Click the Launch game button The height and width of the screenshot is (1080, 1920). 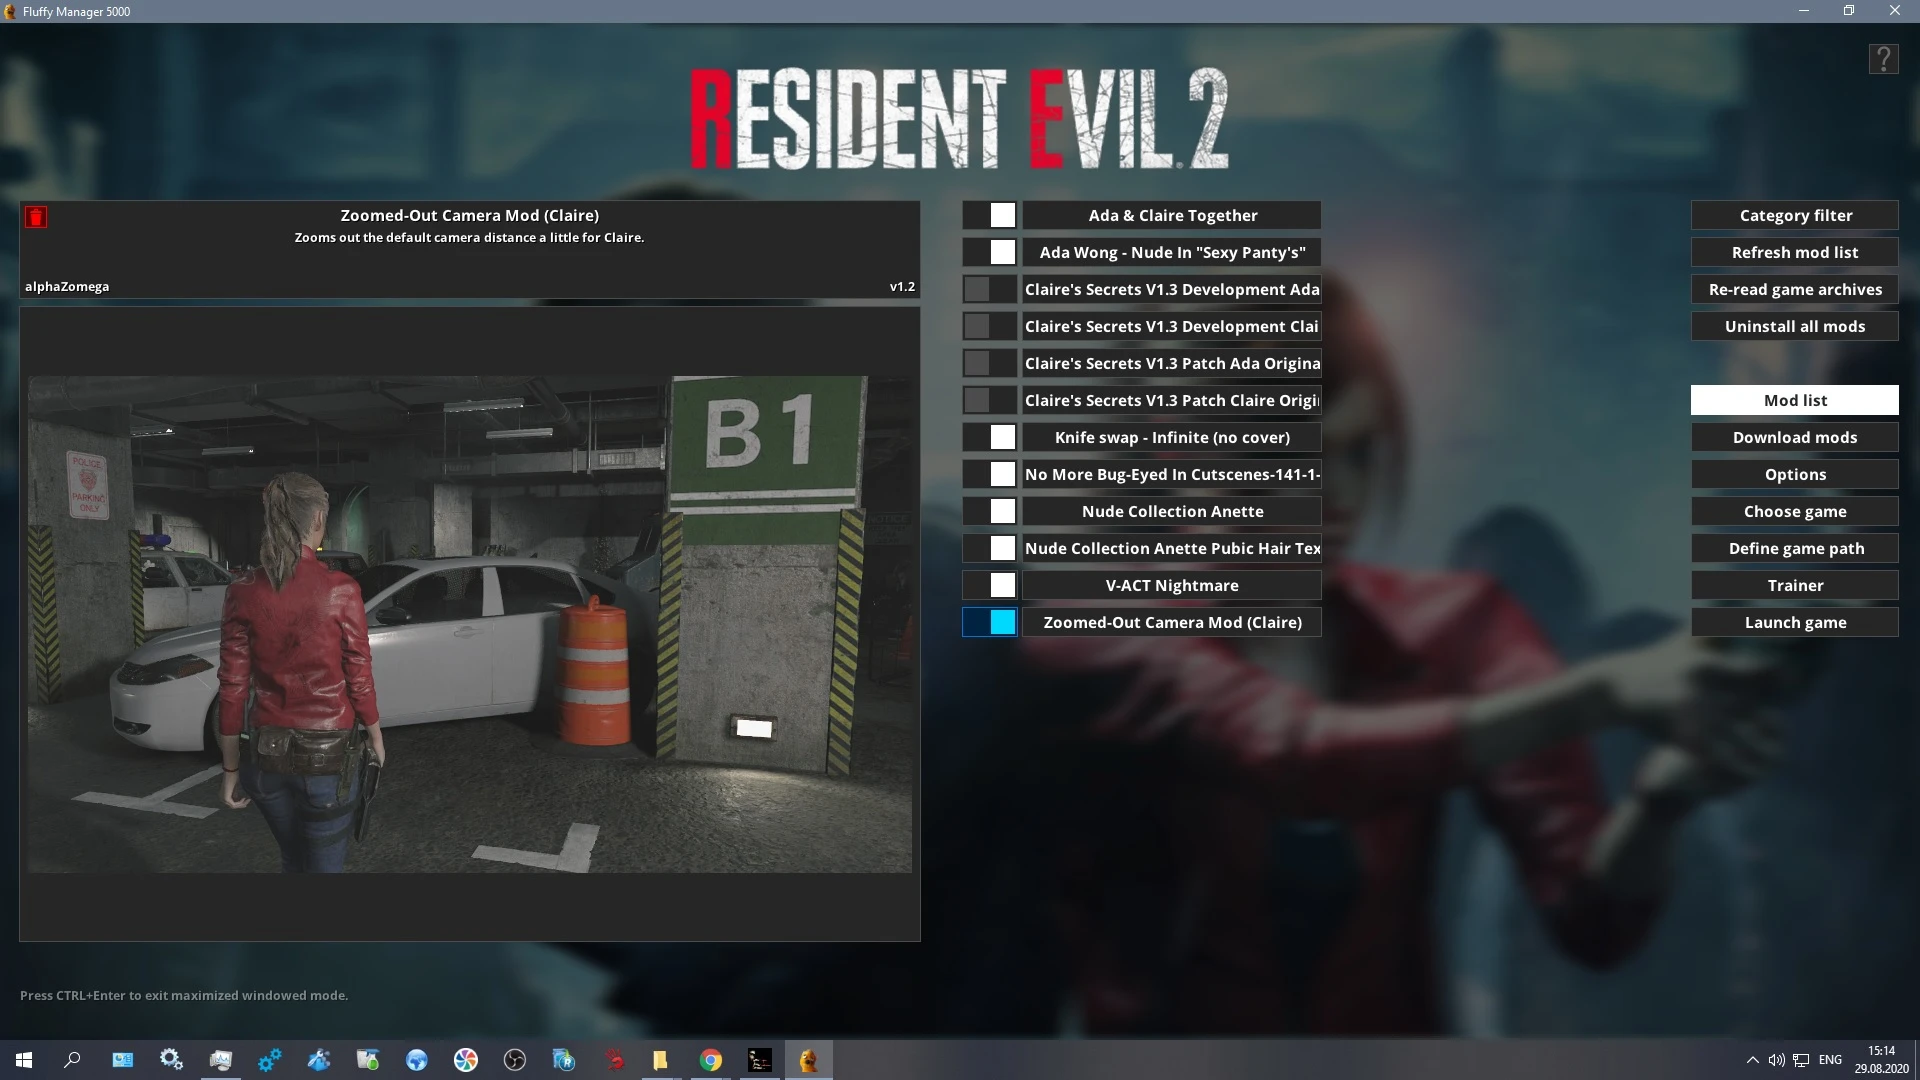[x=1794, y=621]
